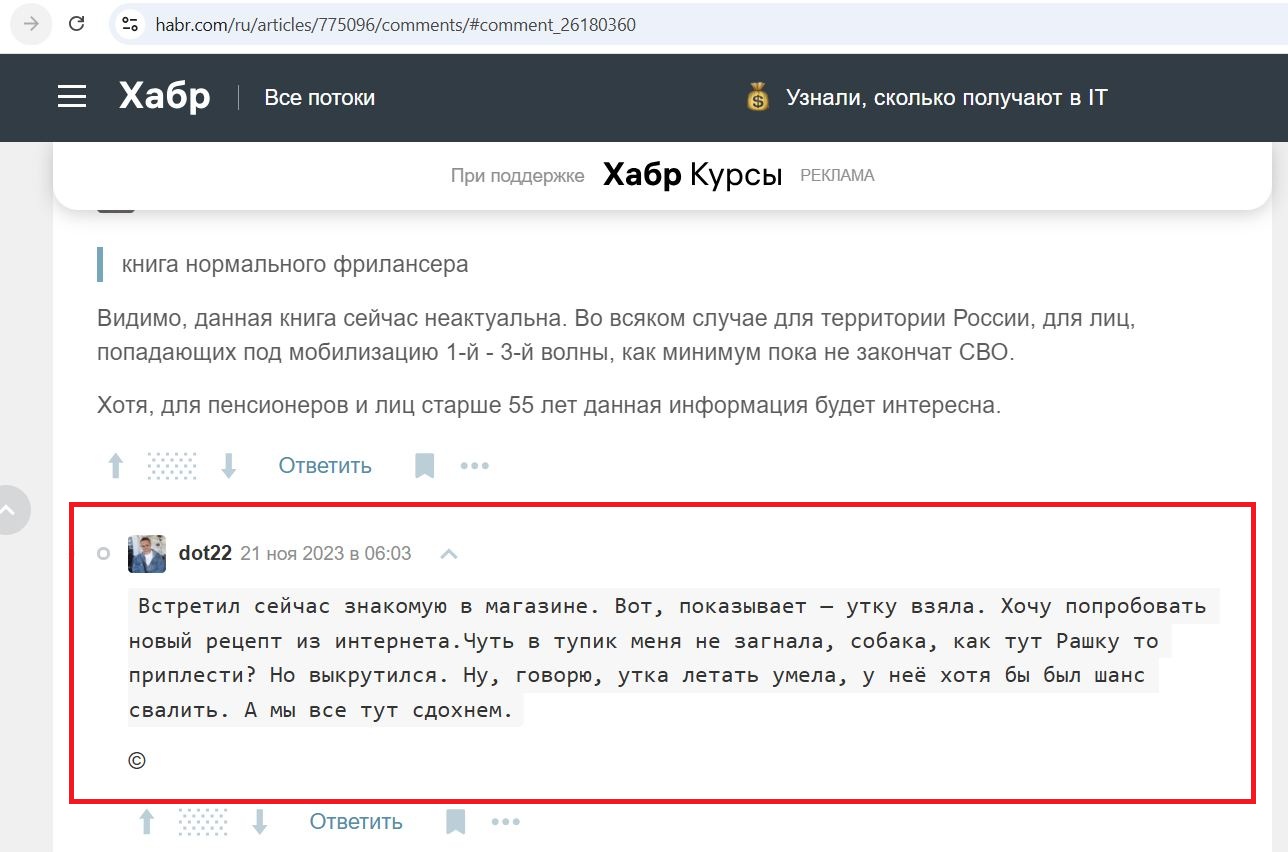This screenshot has width=1288, height=852.
Task: Click the scroll-to-top chevron on the left edge
Action: coord(10,510)
